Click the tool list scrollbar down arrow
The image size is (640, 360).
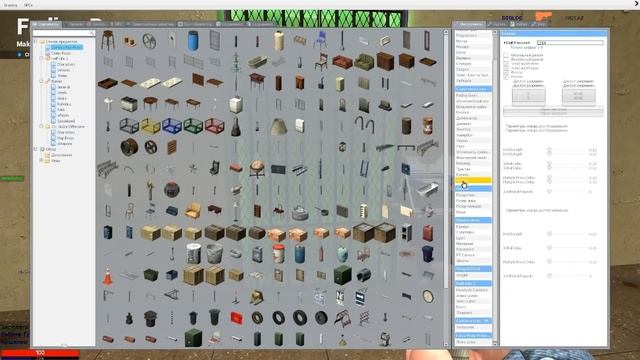click(495, 344)
